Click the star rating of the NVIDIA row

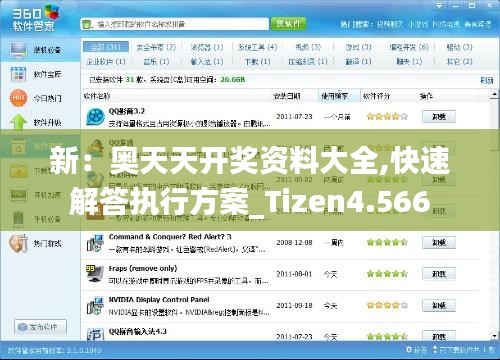(x=387, y=305)
